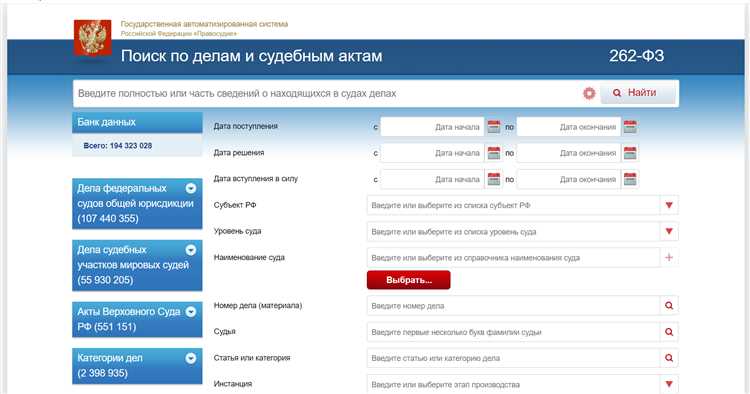
Task: Click the Russian coat of arms logo
Action: (92, 37)
